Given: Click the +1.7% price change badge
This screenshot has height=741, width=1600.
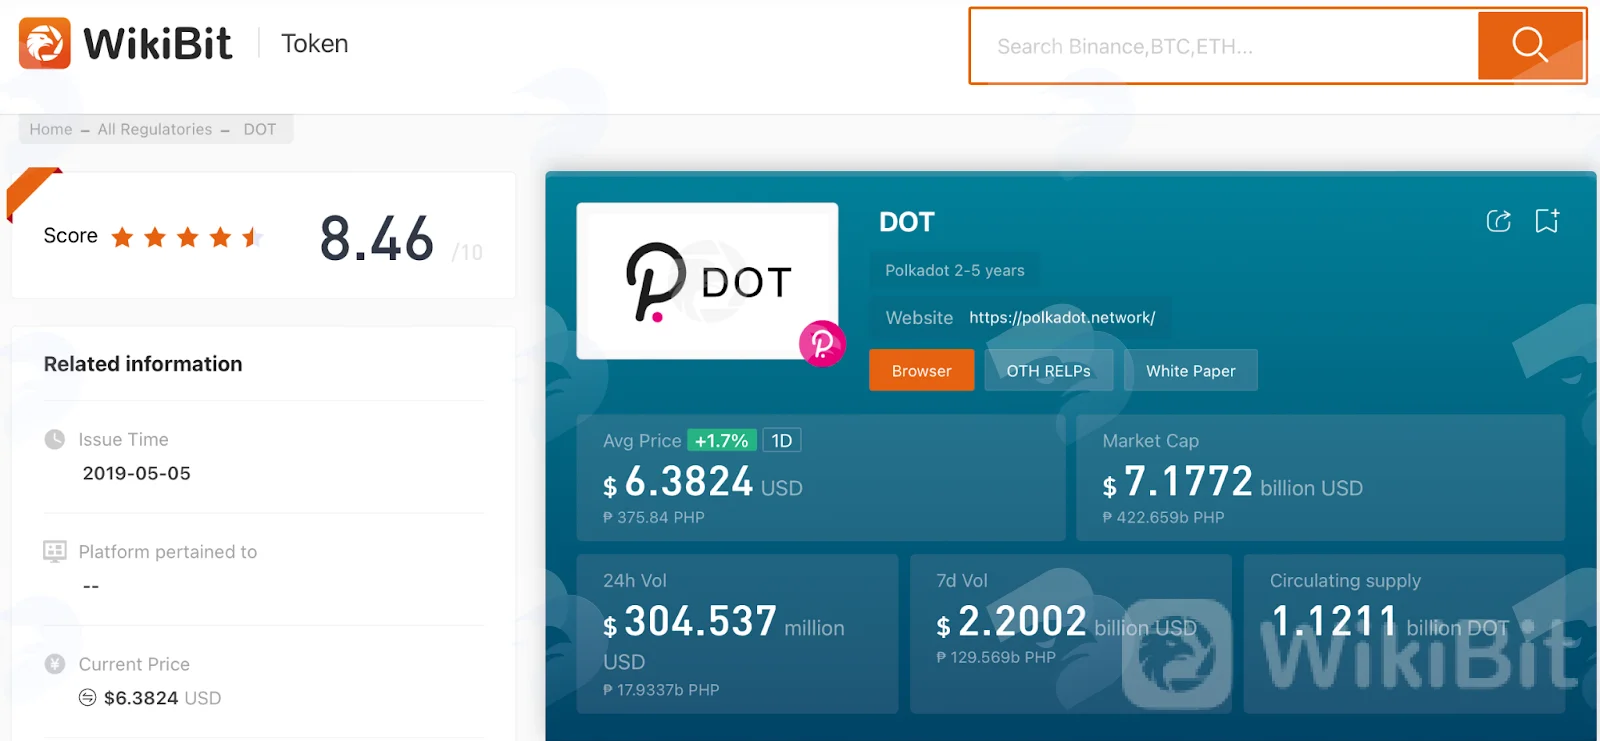Looking at the screenshot, I should (722, 441).
